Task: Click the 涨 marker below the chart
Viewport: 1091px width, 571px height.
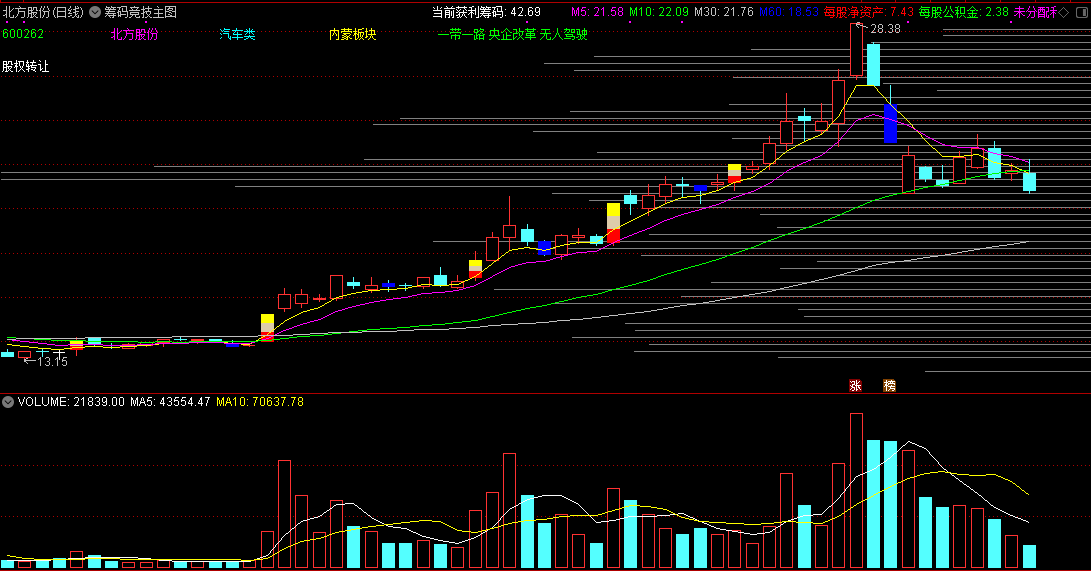Action: [856, 385]
